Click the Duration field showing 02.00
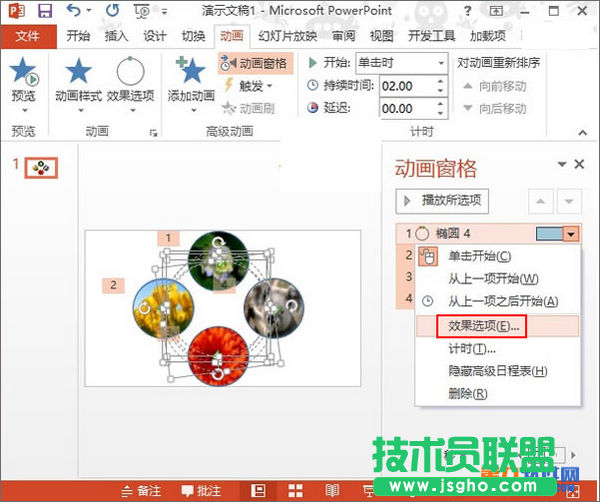600x502 pixels. coord(408,86)
